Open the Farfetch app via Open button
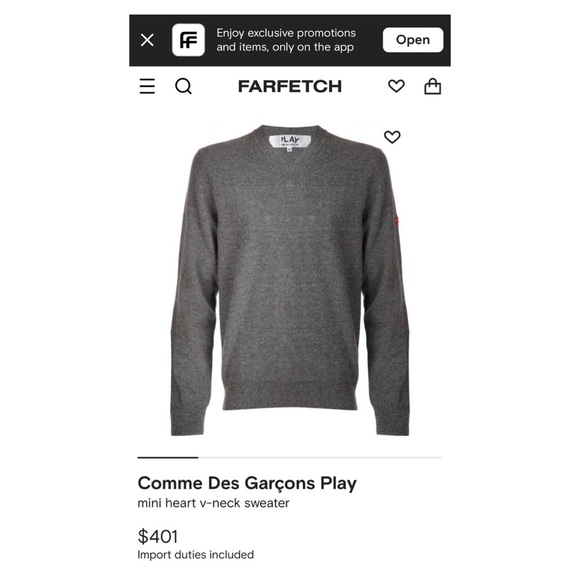The image size is (580, 580). (413, 40)
